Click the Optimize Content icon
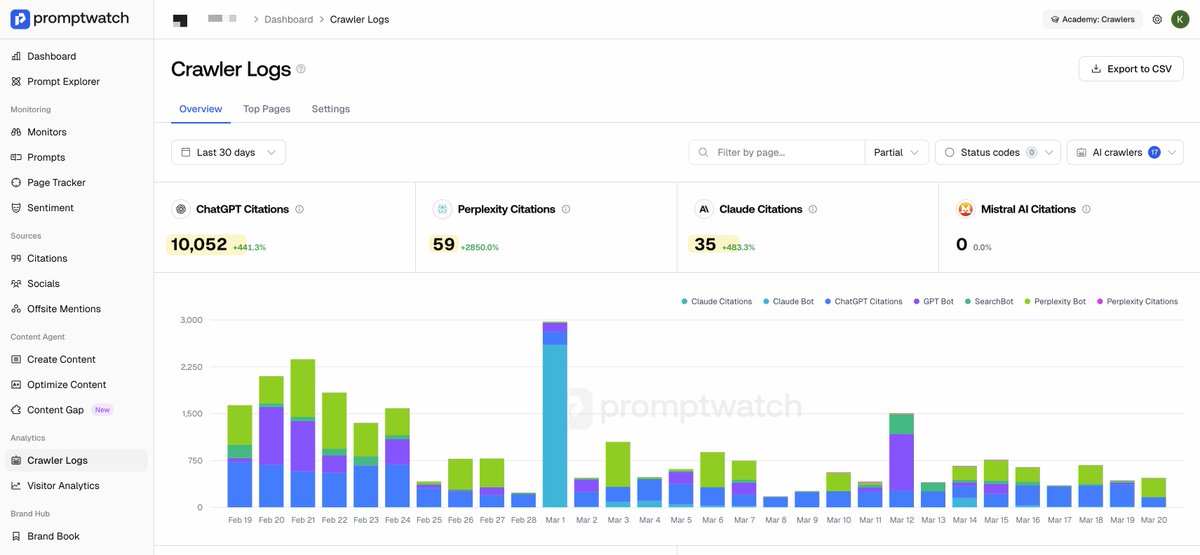The image size is (1200, 555). [x=16, y=384]
